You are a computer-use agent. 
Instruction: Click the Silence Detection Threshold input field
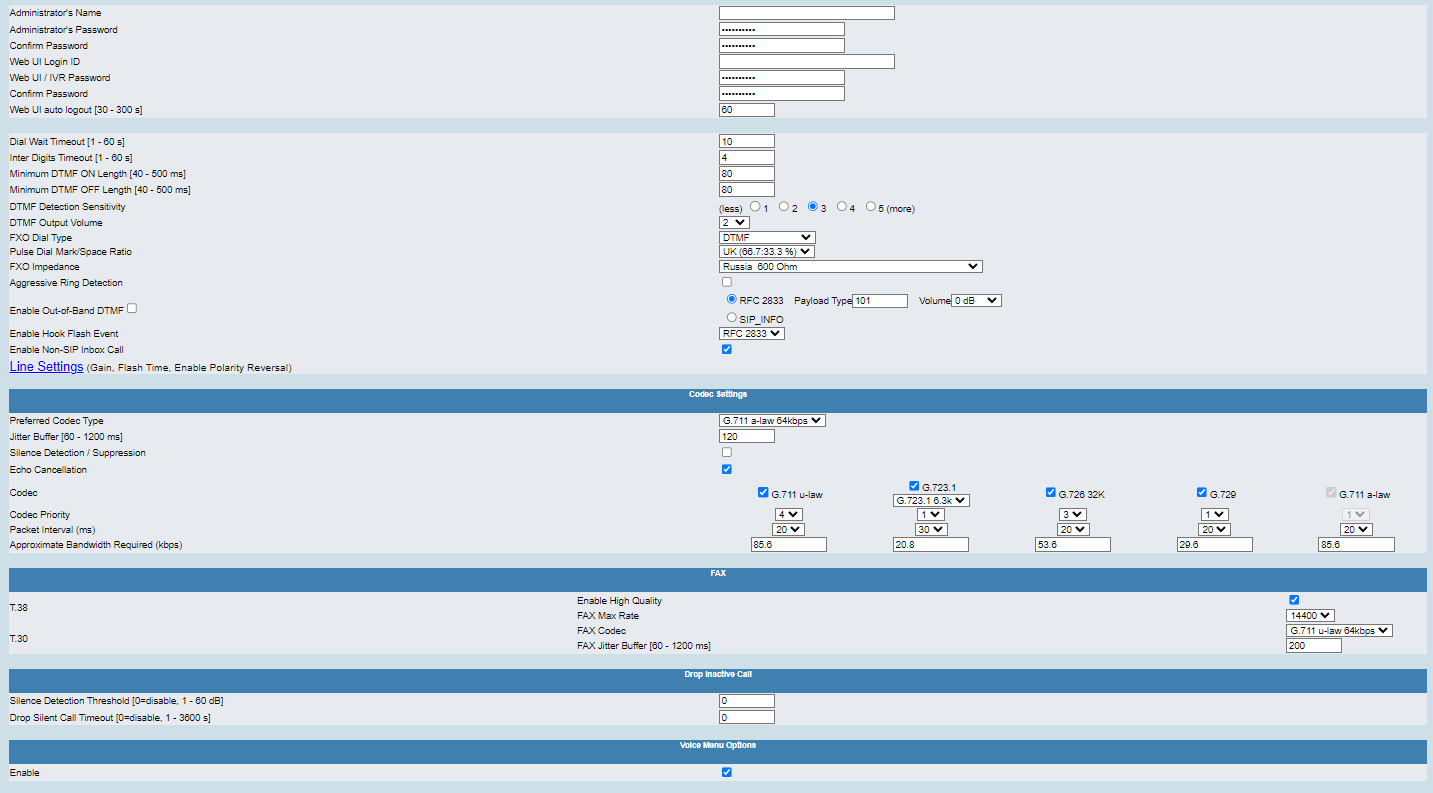[x=746, y=701]
